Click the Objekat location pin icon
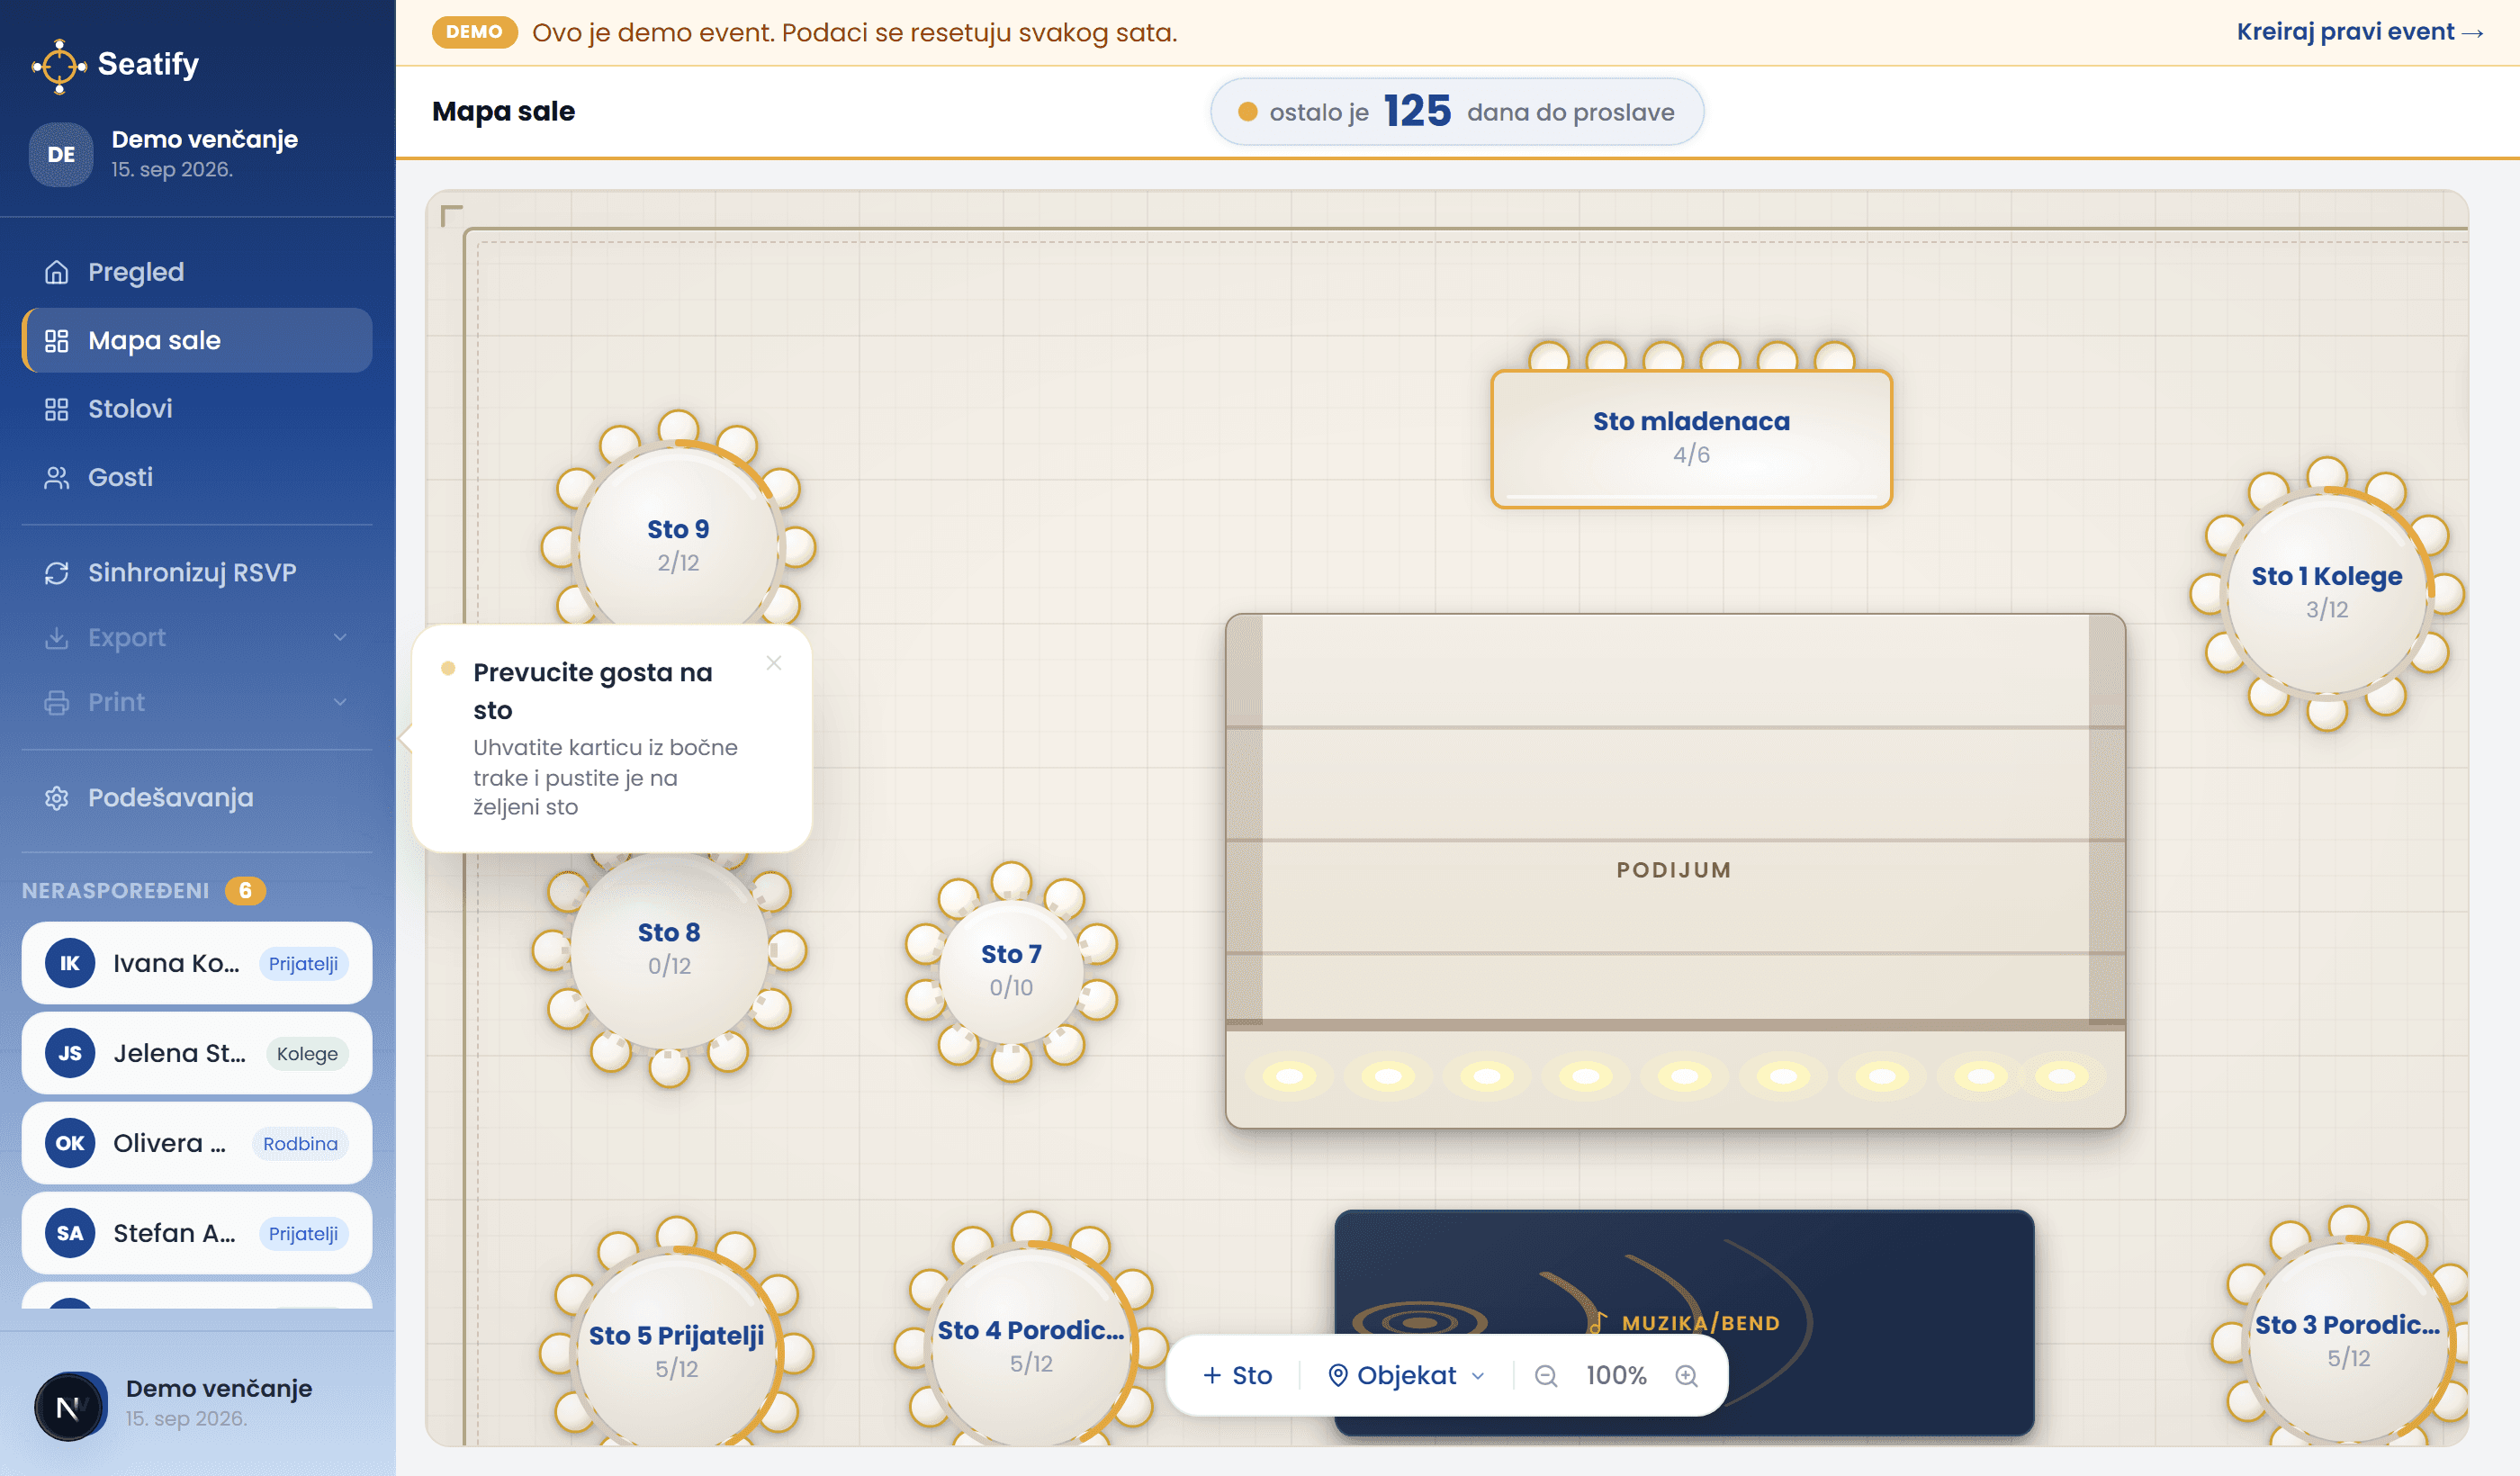 click(x=1337, y=1376)
